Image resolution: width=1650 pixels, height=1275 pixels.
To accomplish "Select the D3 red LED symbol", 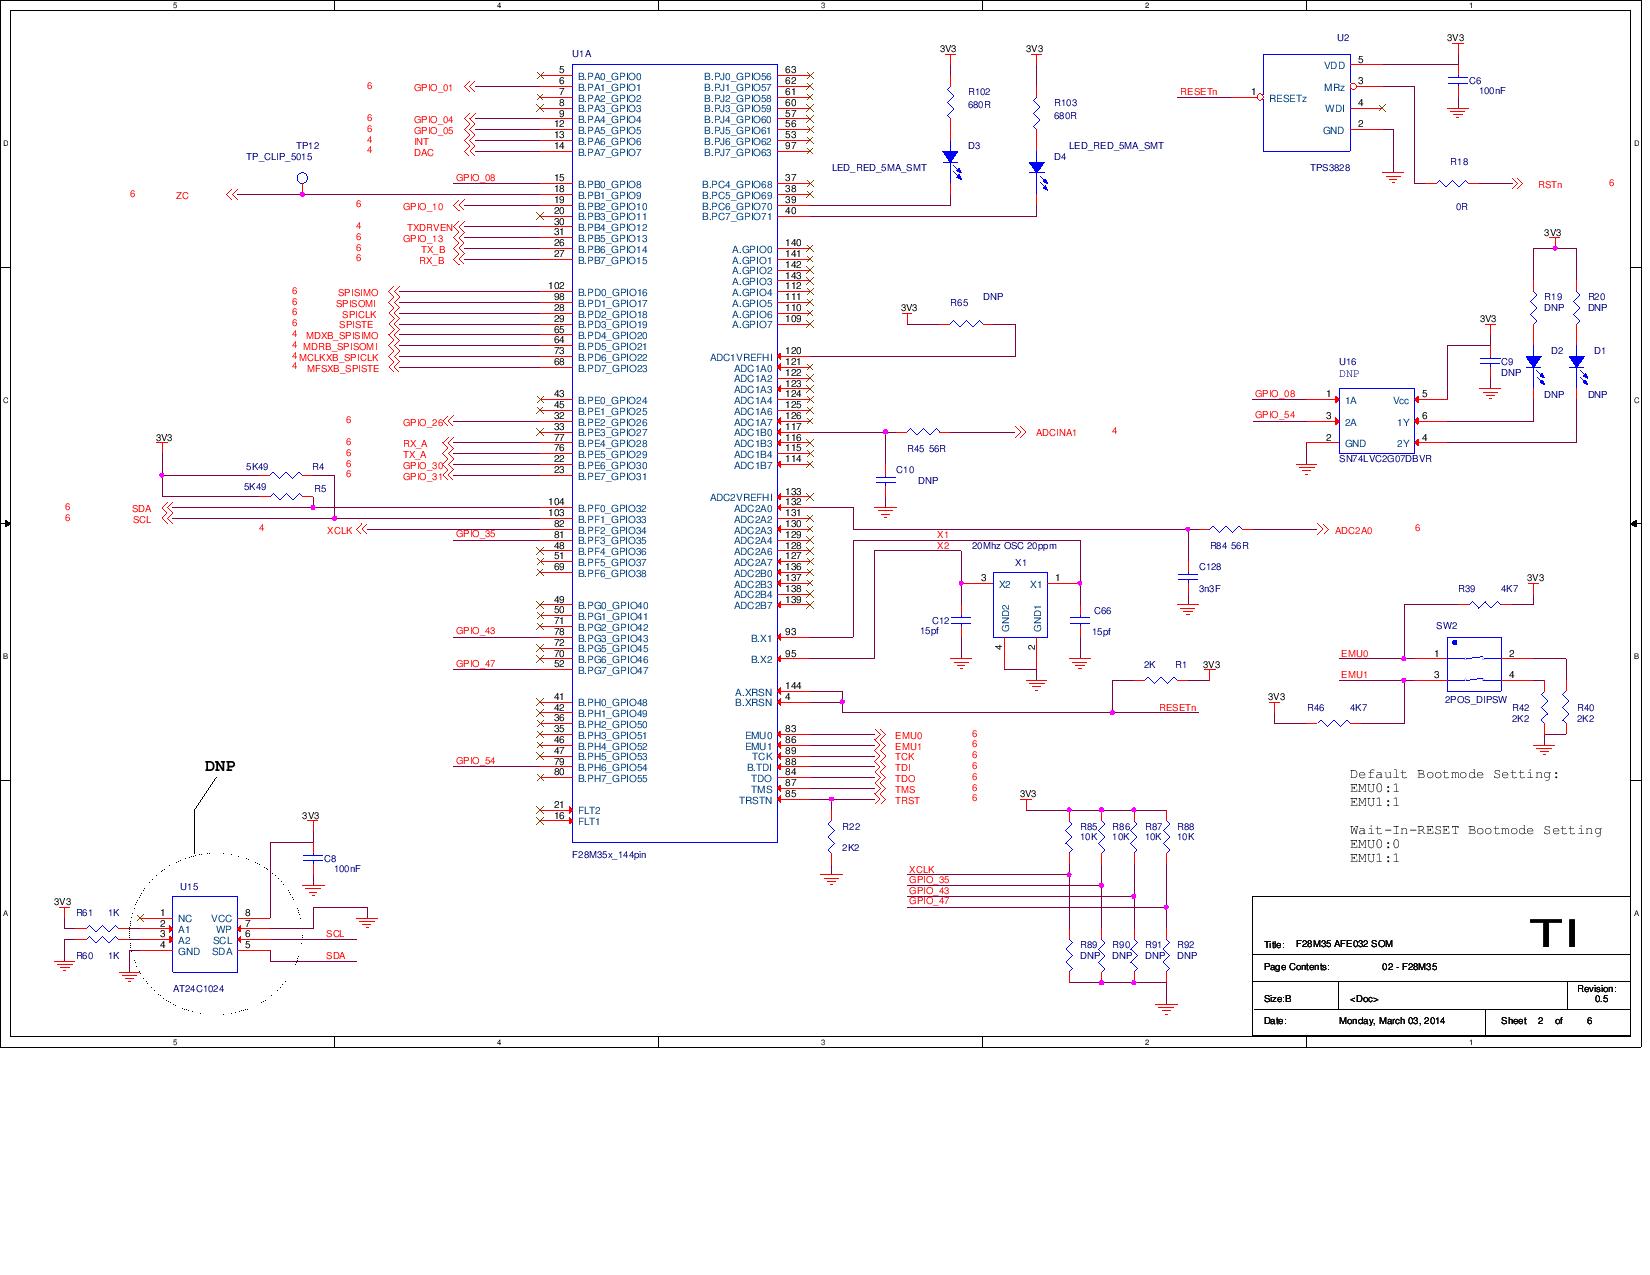I will (948, 156).
